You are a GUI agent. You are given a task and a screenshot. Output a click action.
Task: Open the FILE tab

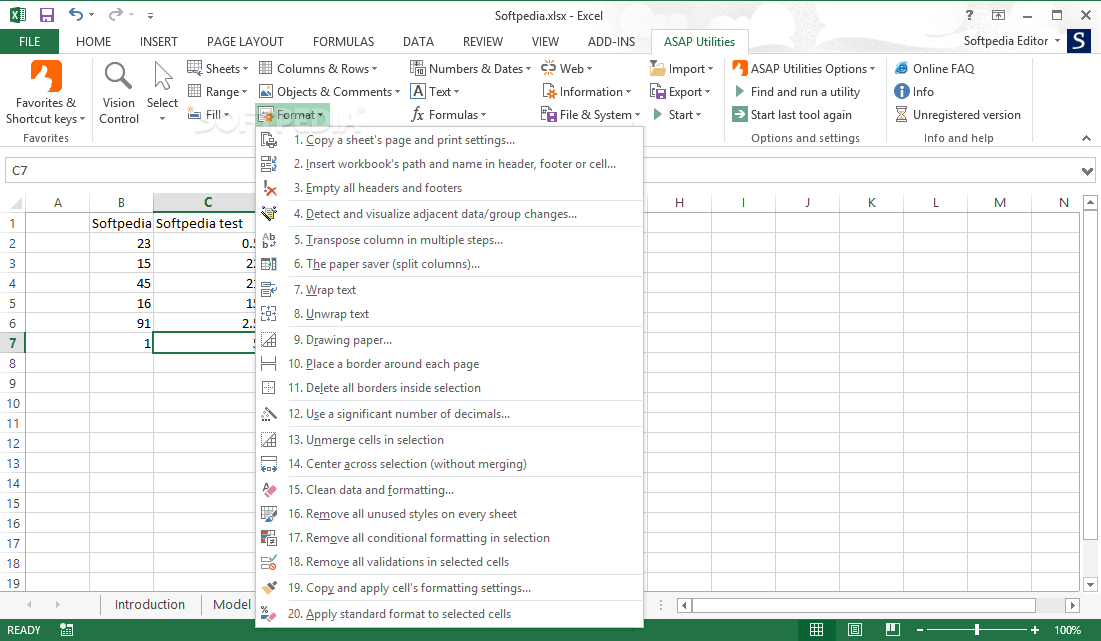(29, 41)
